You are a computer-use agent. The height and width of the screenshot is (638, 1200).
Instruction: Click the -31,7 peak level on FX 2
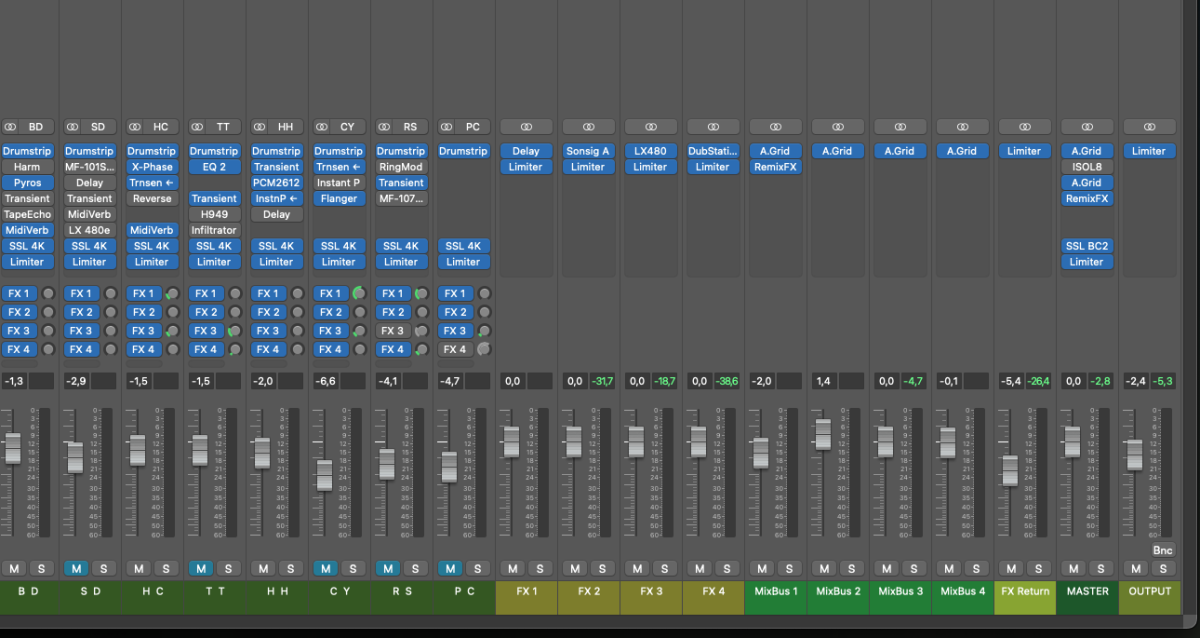click(602, 381)
